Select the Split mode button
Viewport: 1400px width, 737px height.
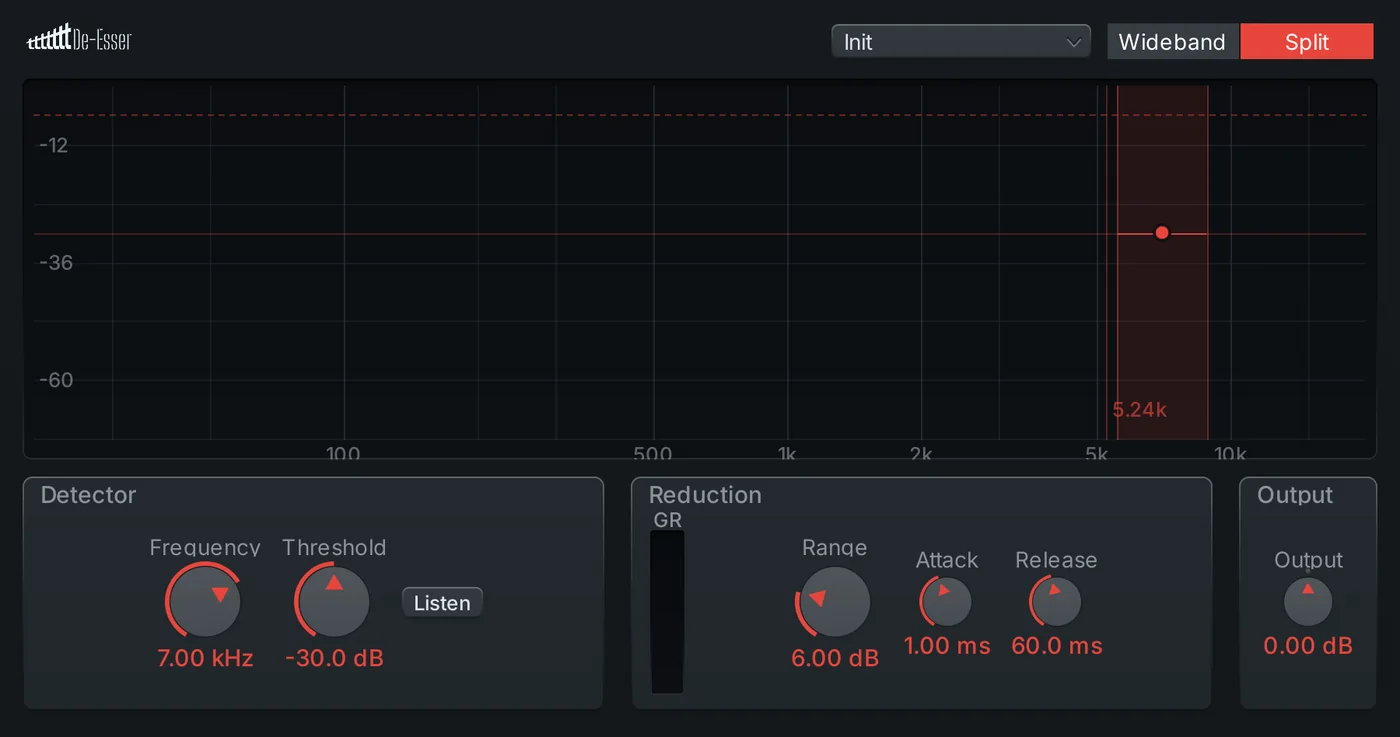pos(1307,42)
